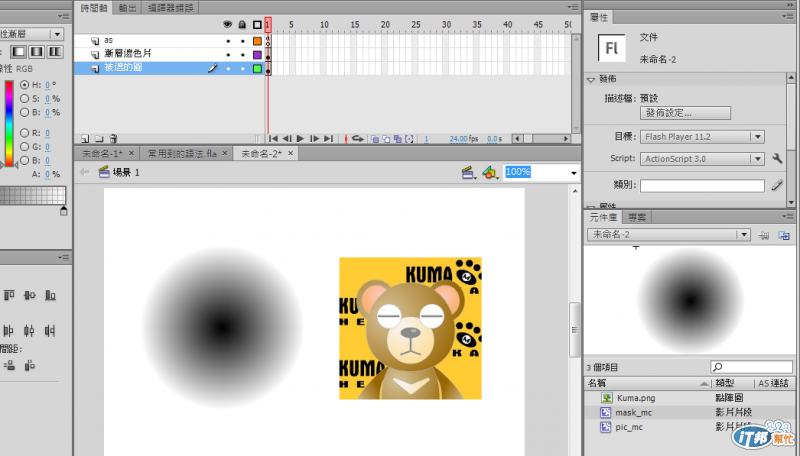Play the timeline animation
800x456 pixels.
click(301, 139)
